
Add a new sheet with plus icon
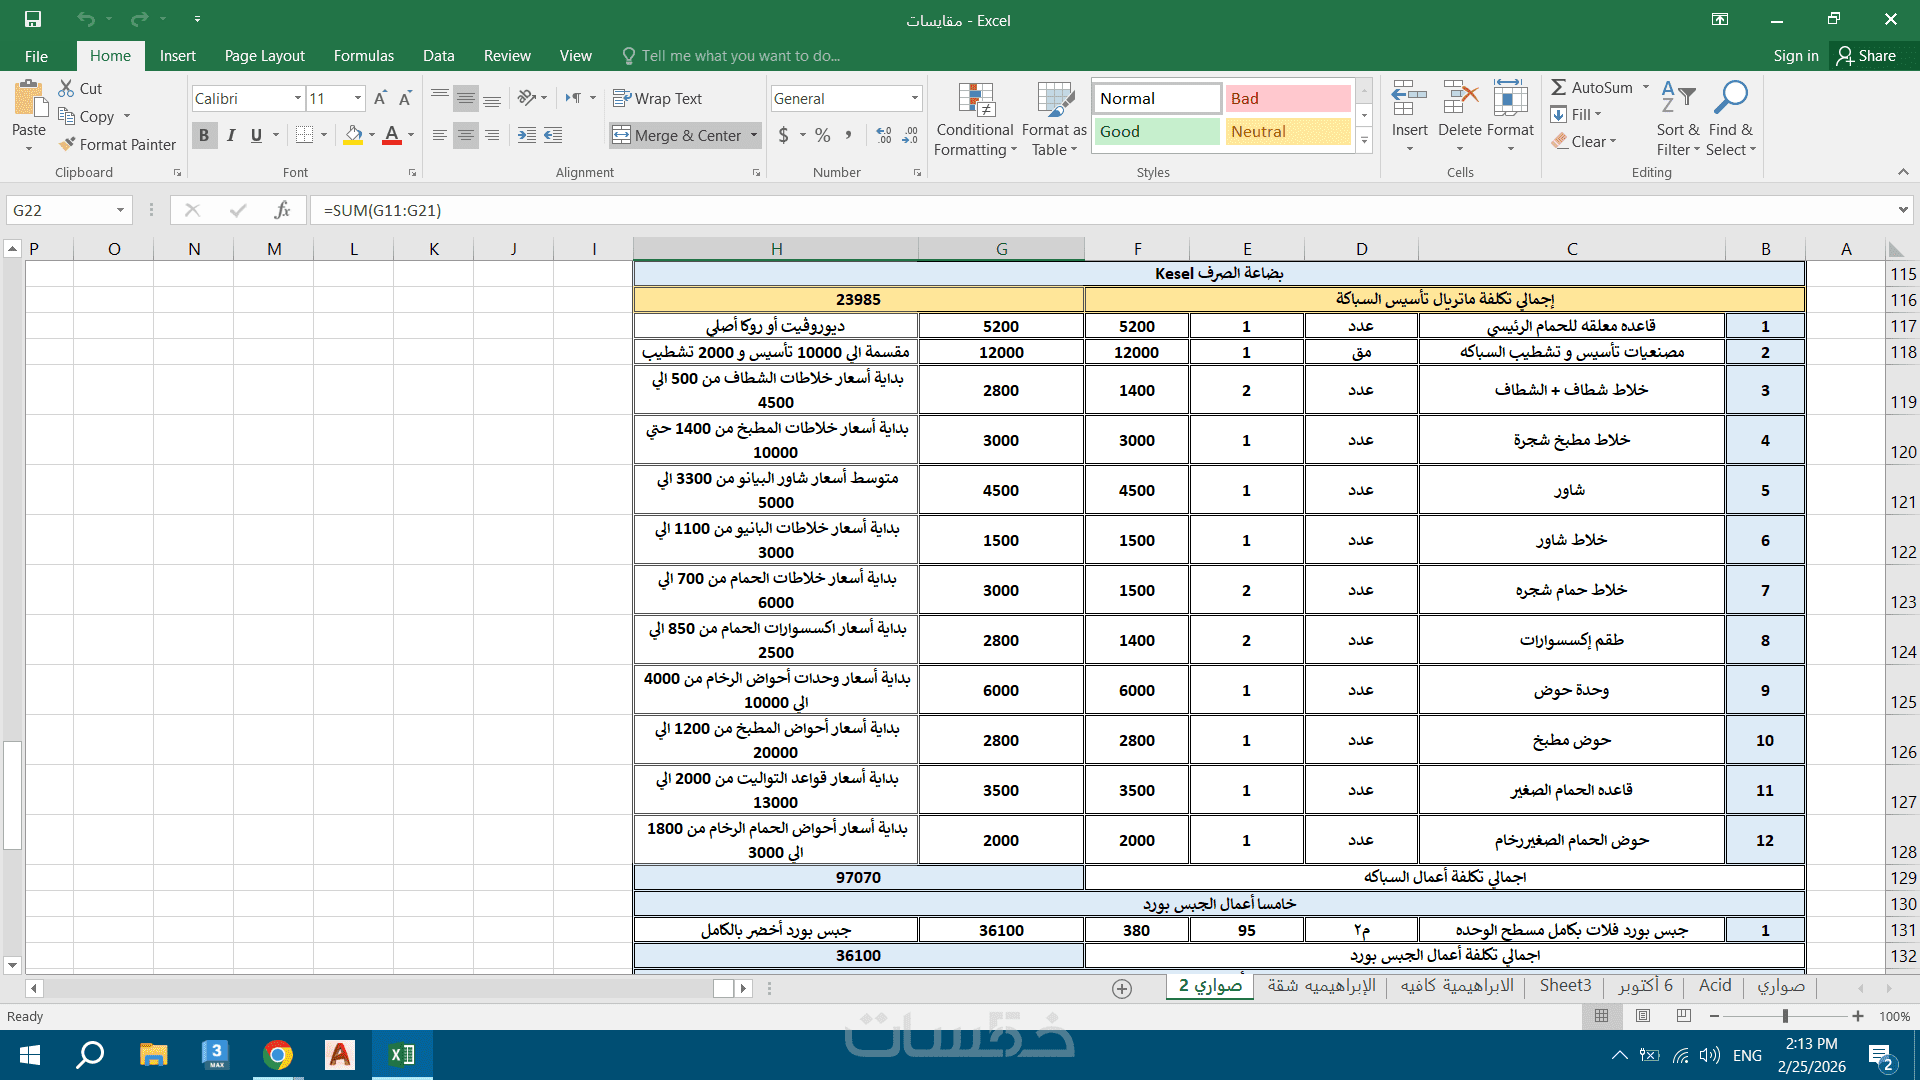[1122, 988]
